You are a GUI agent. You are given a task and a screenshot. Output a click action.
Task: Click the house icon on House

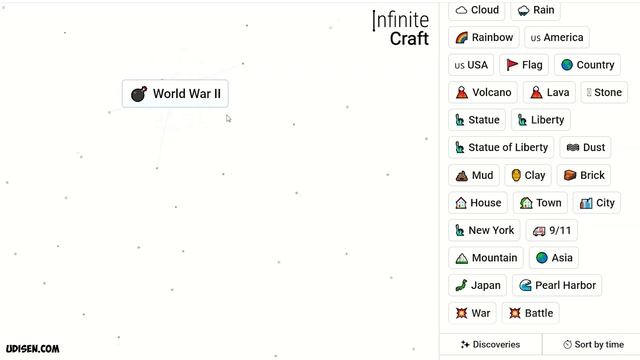coord(461,203)
